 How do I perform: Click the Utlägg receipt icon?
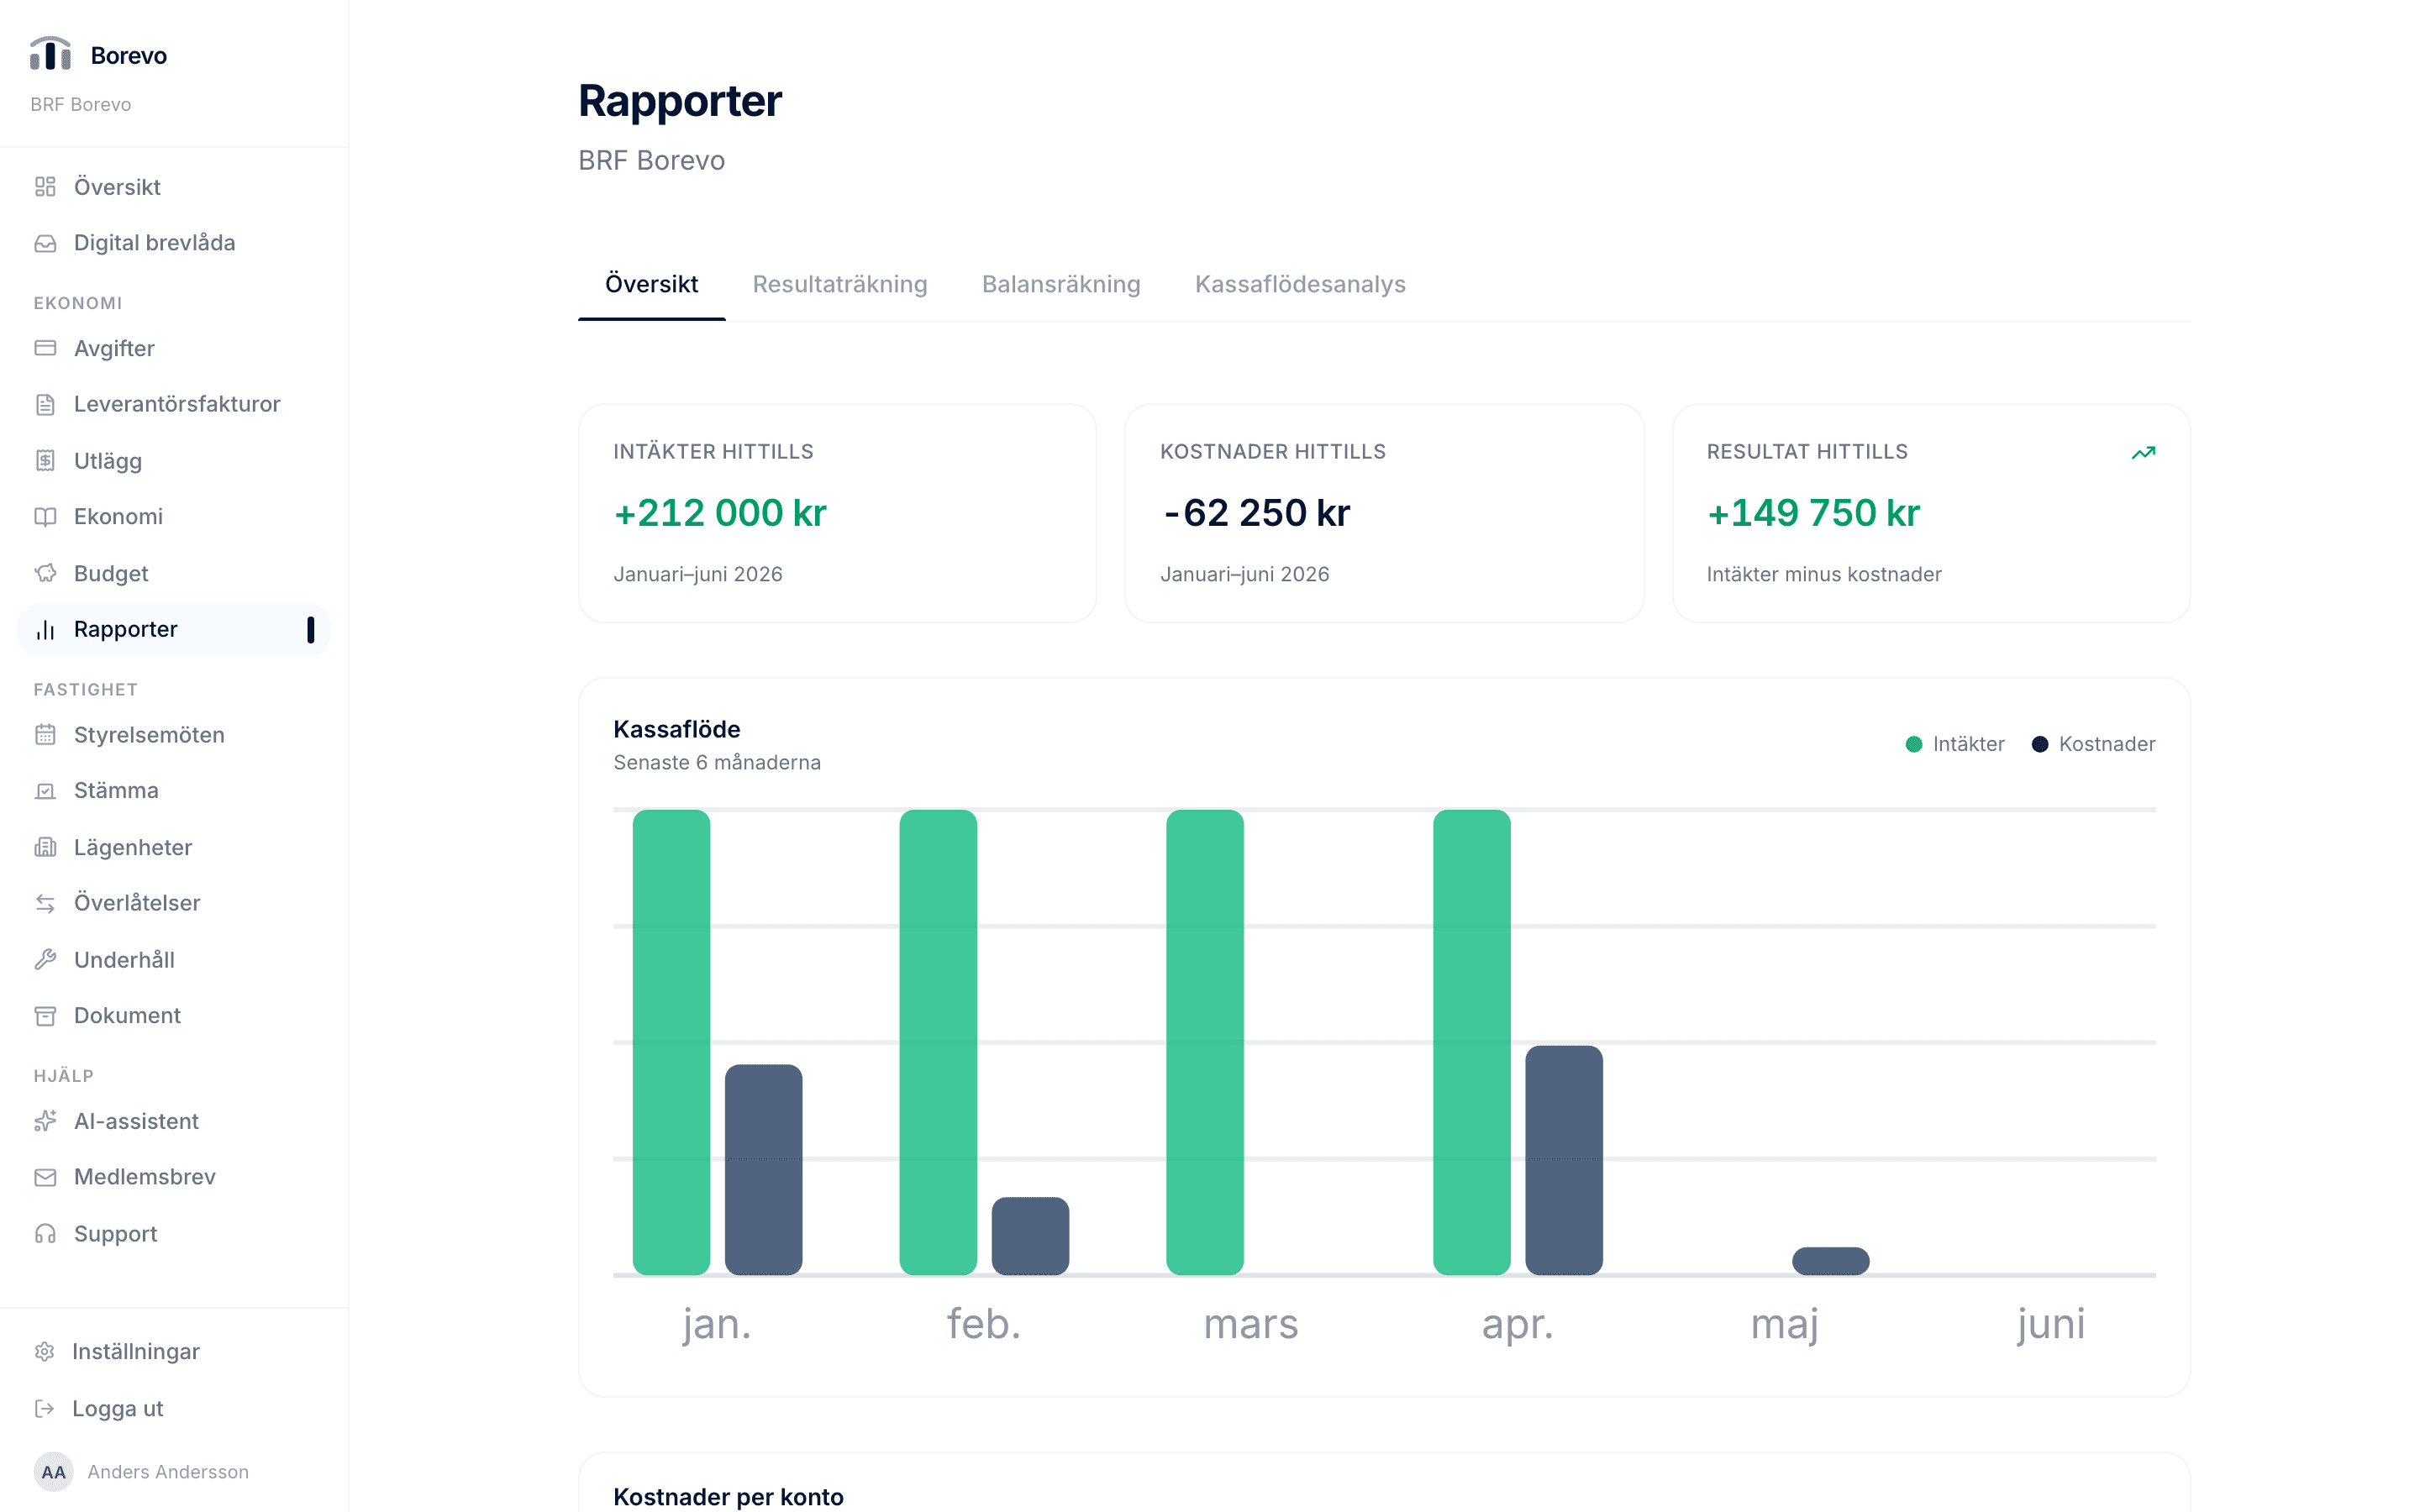tap(45, 461)
